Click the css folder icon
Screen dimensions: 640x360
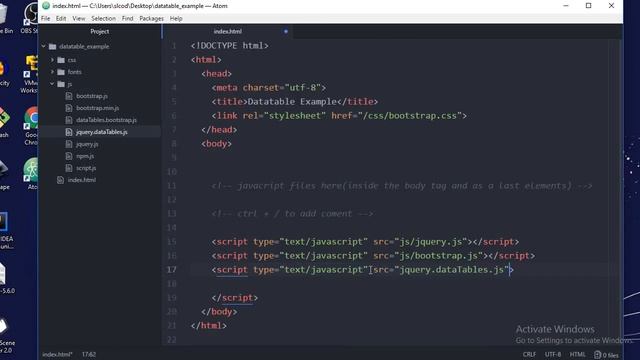(61, 60)
